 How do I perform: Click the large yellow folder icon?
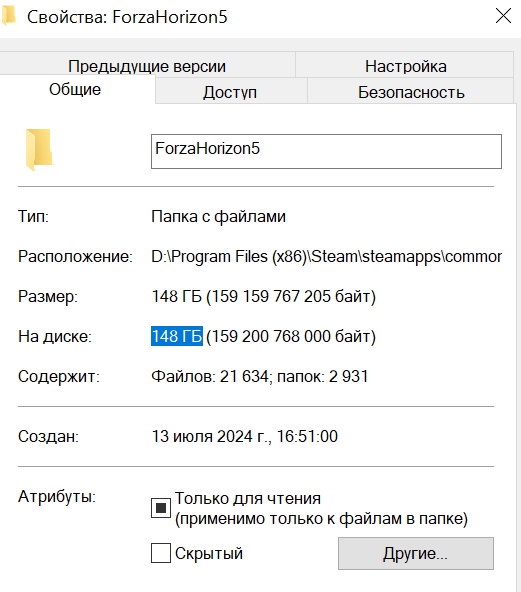coord(39,150)
